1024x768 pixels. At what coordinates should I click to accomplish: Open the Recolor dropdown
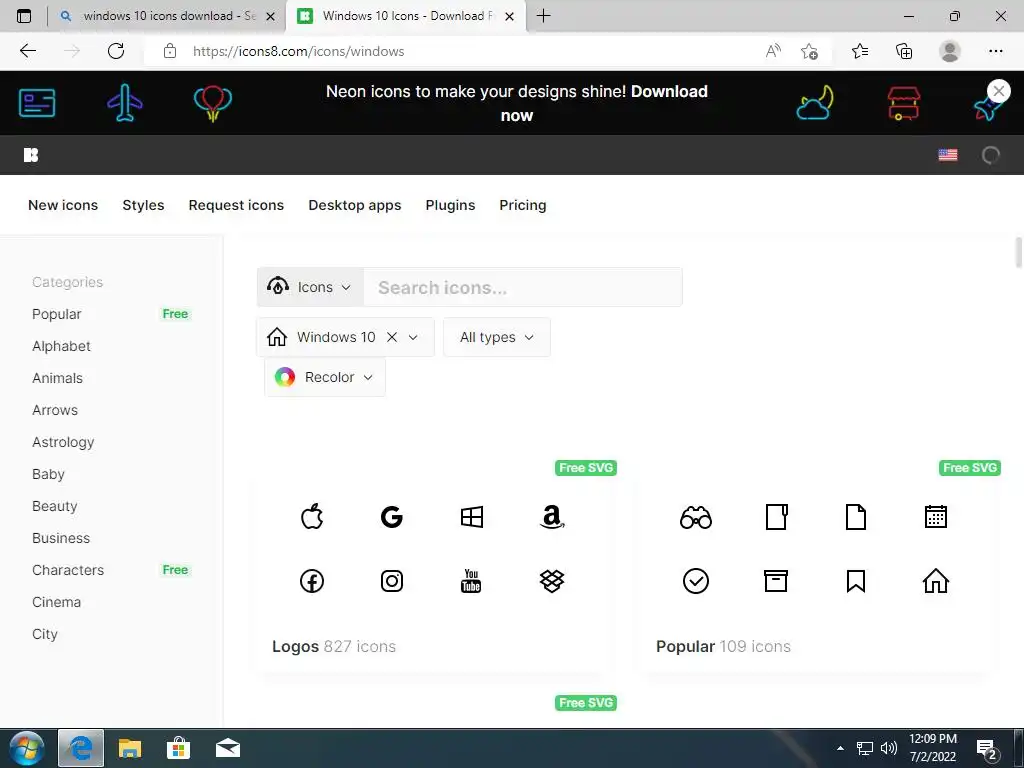(325, 377)
